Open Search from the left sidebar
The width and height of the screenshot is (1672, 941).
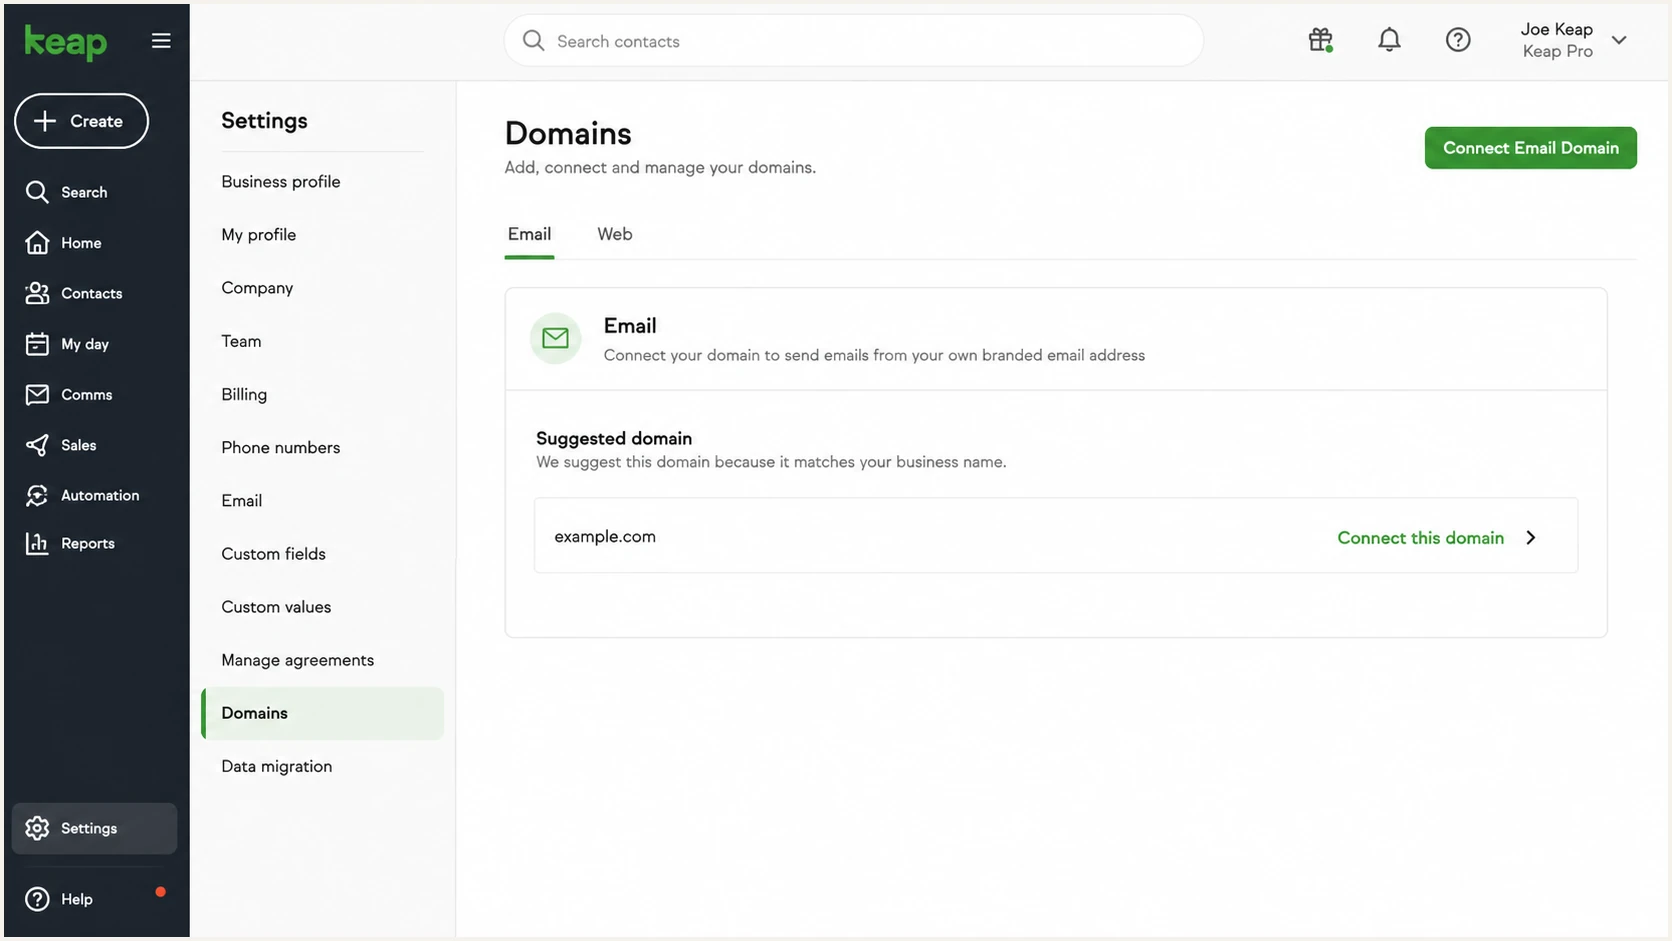pos(66,192)
